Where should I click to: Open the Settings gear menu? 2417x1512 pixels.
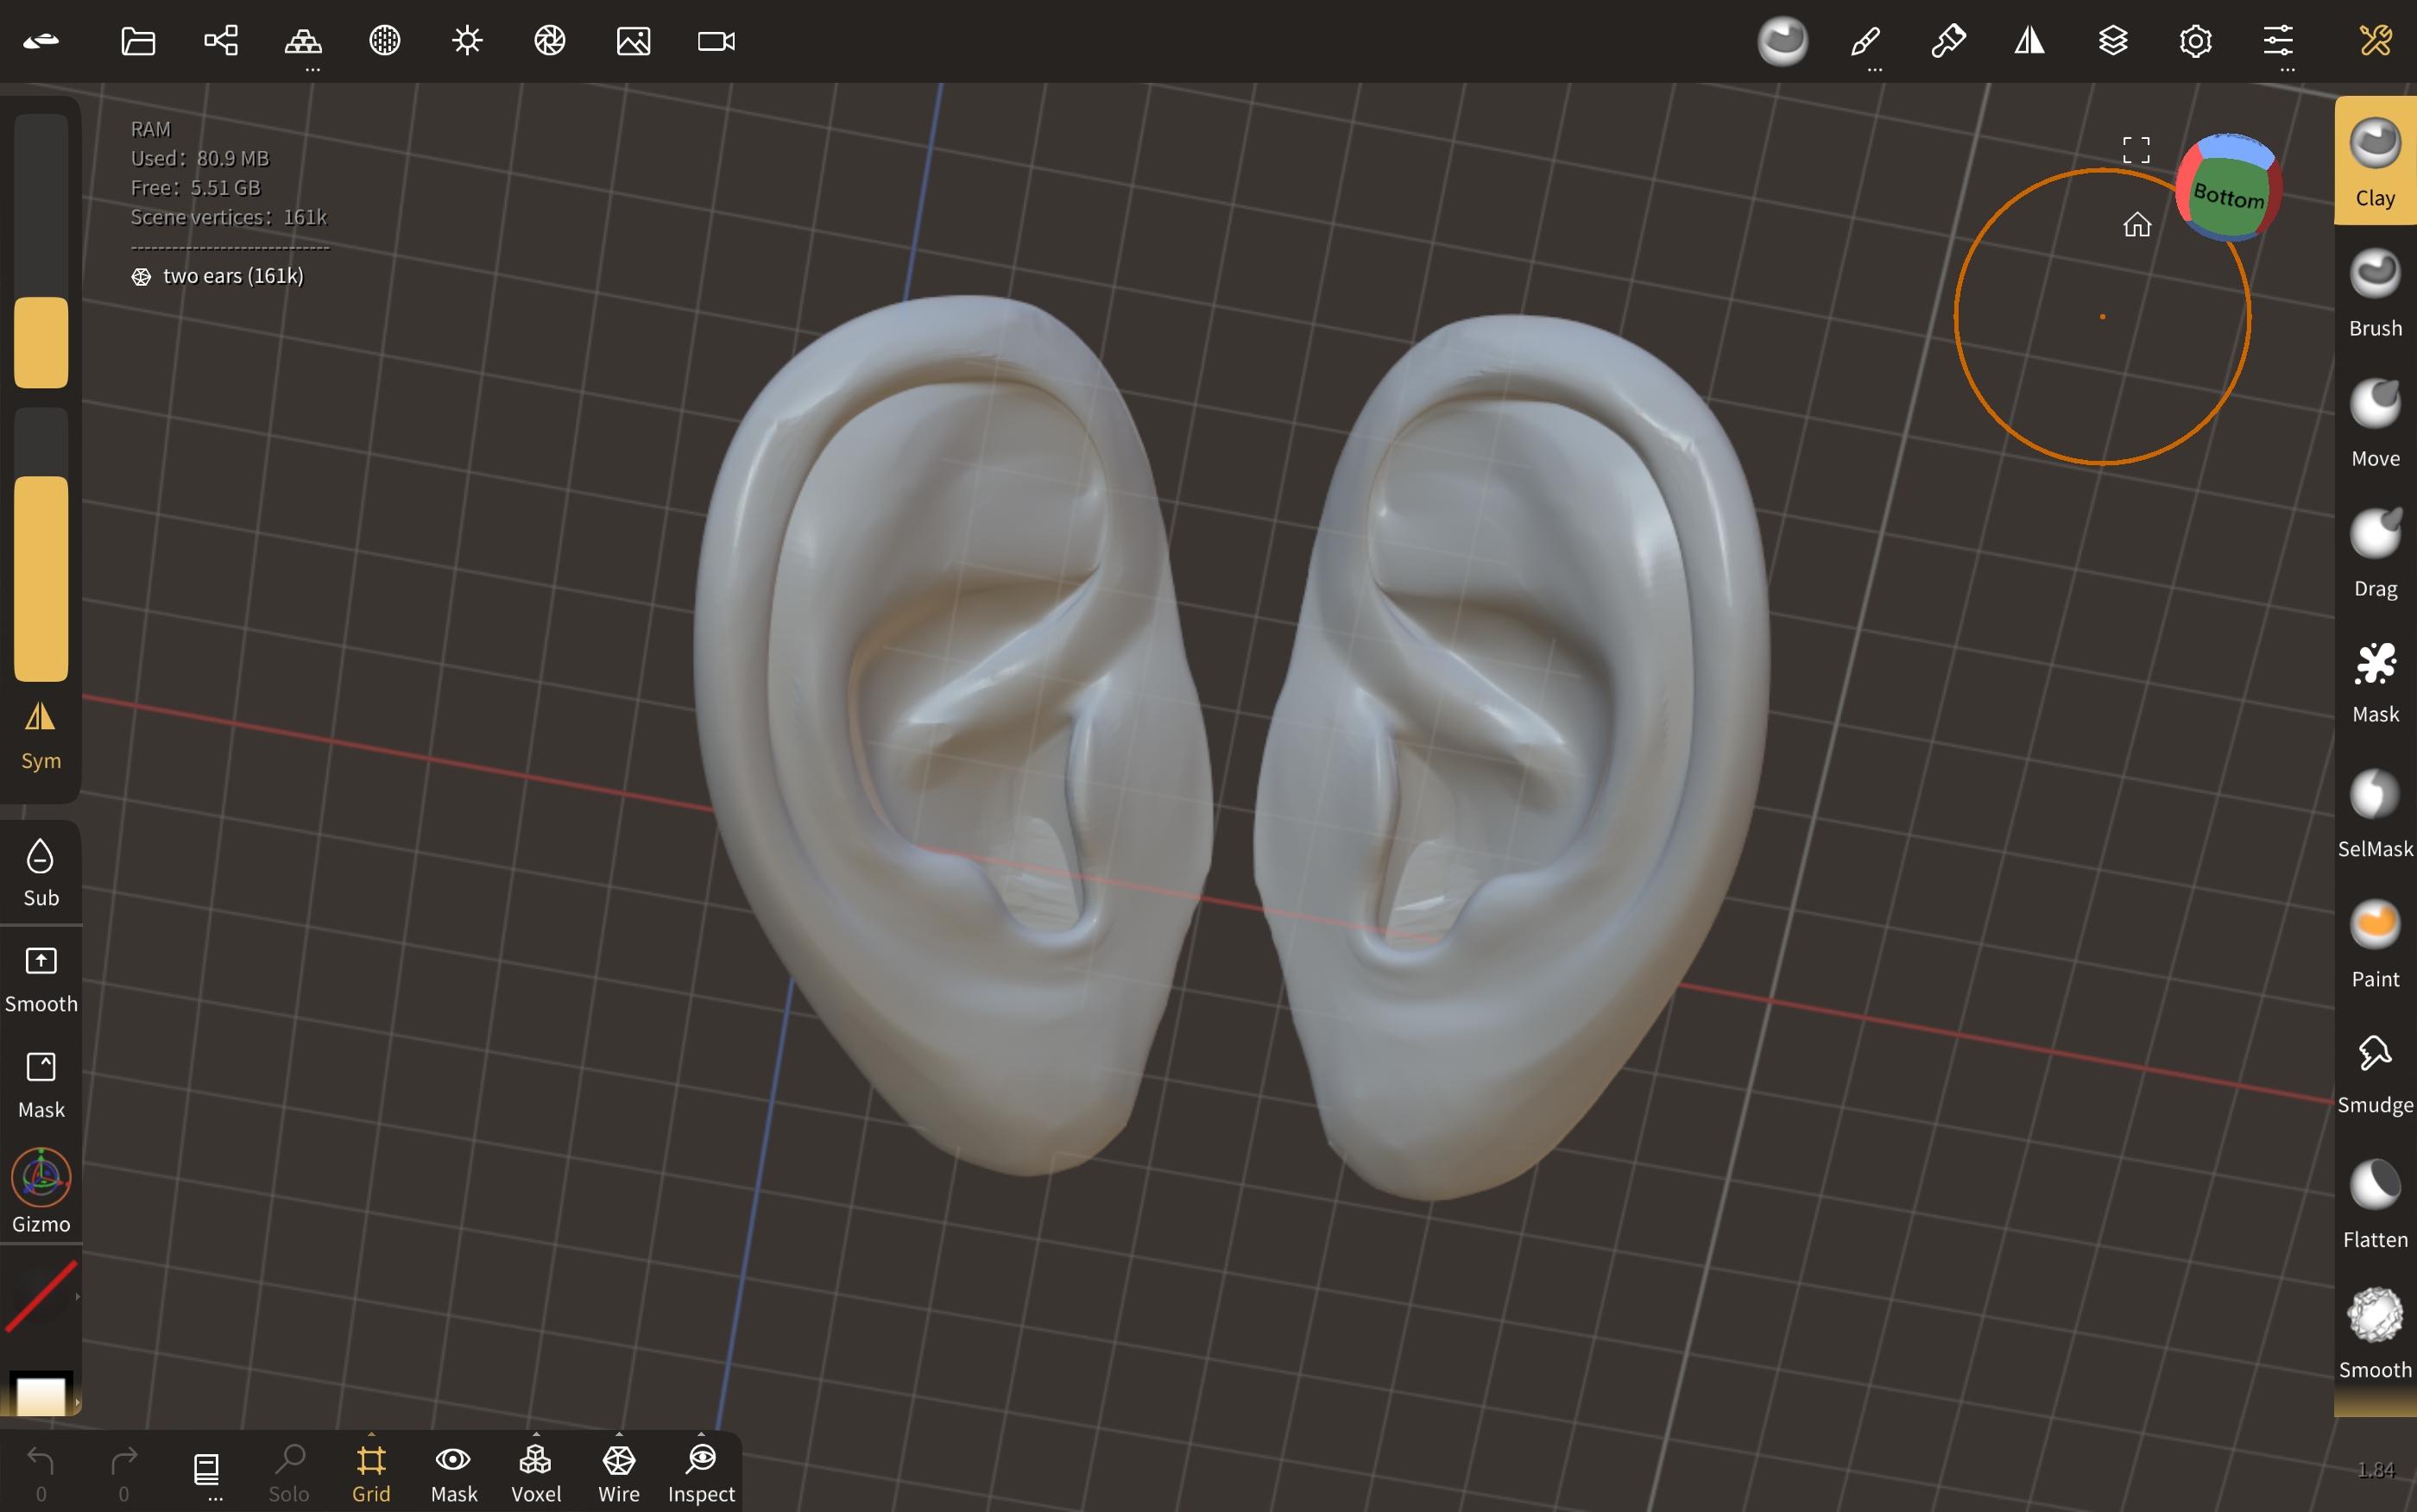coord(2196,41)
